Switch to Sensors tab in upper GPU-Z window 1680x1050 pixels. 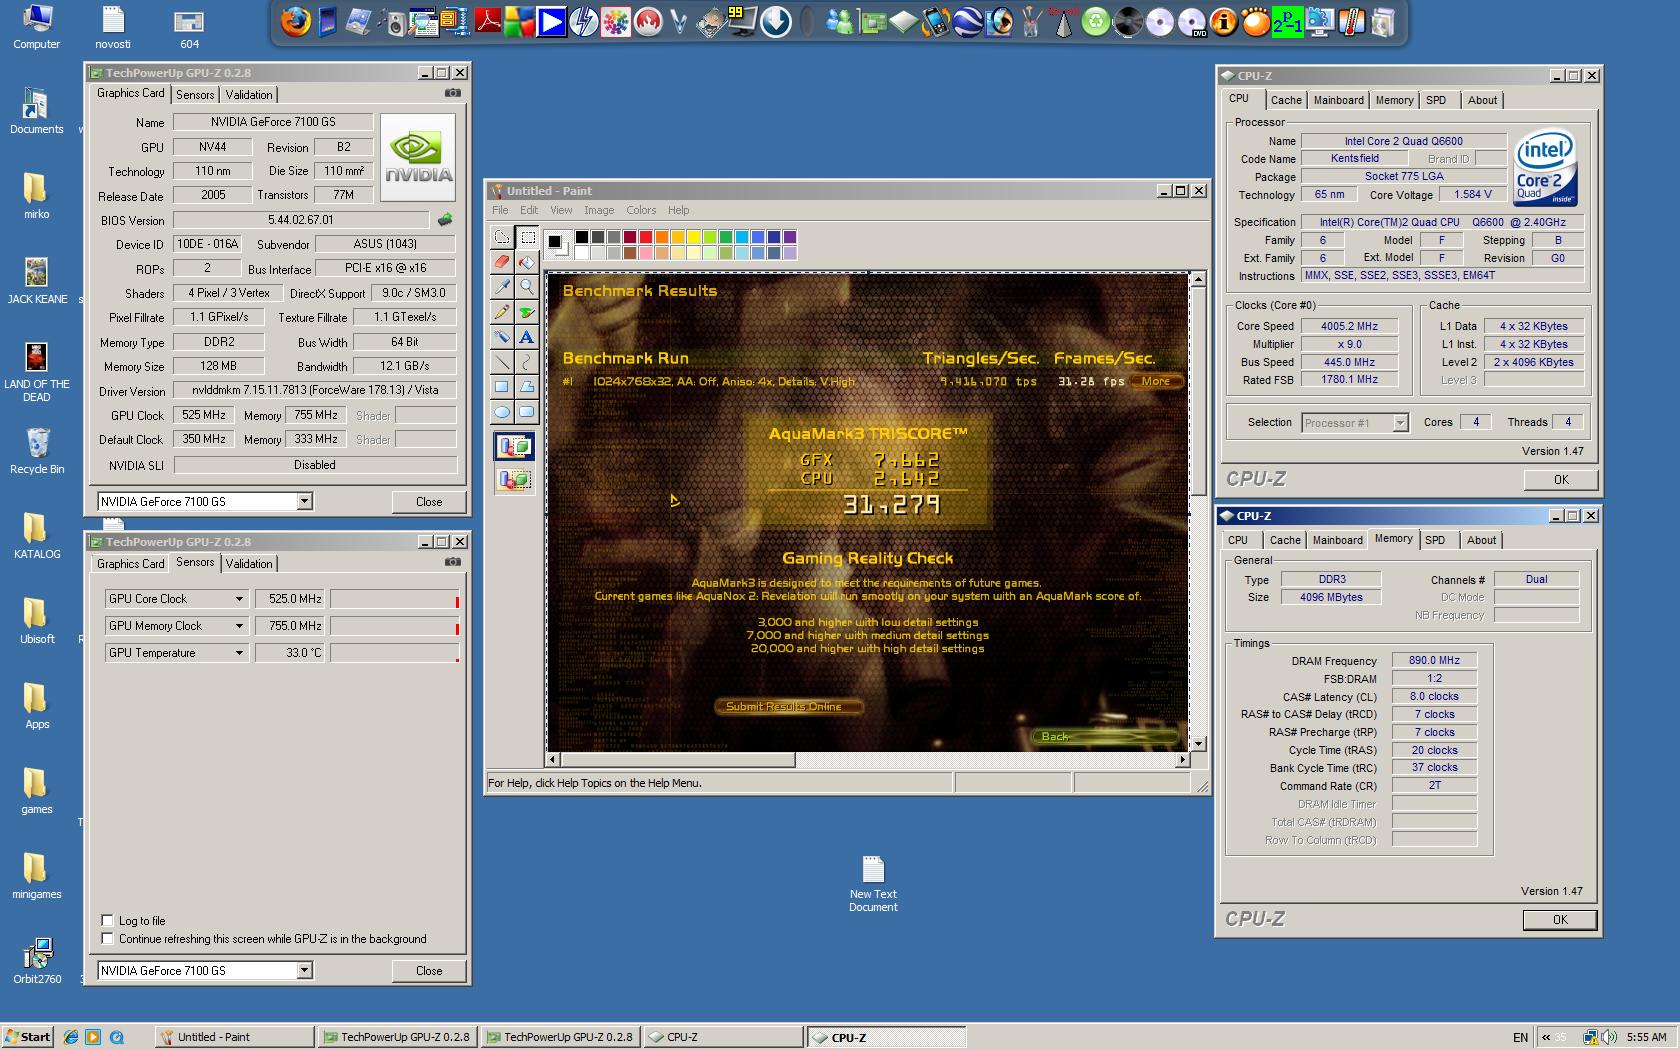coord(195,94)
